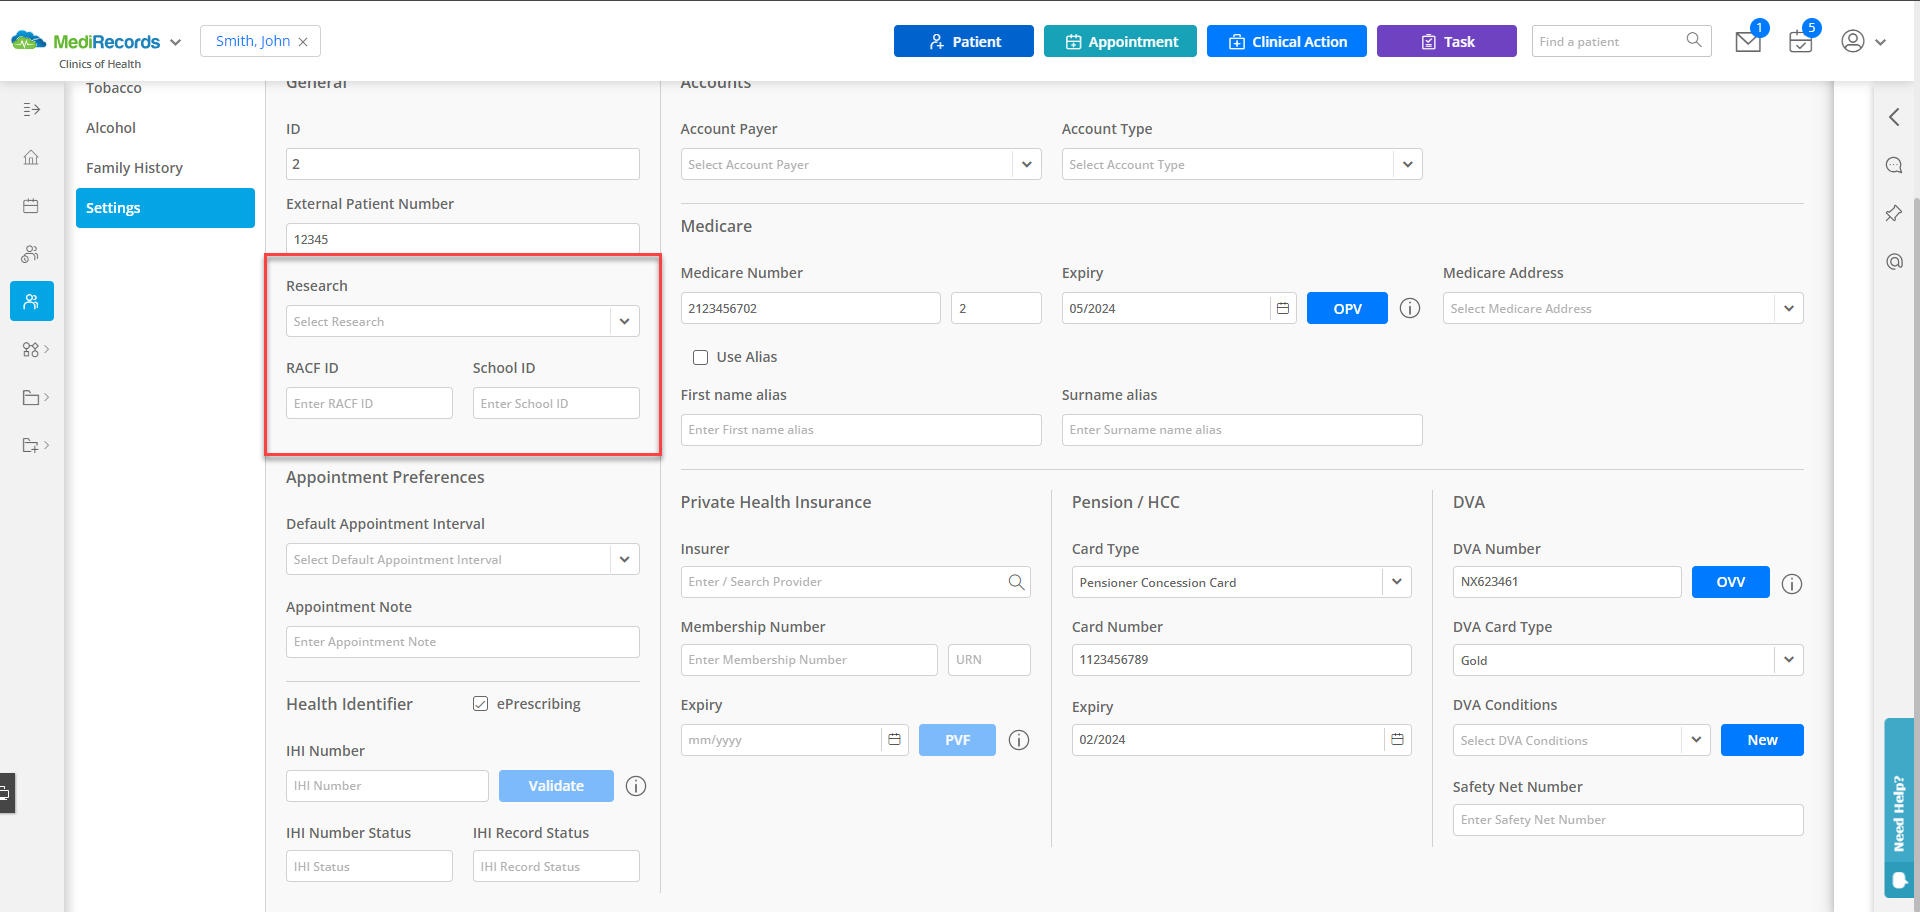Screen dimensions: 1920x912
Task: Click the @ mention icon in right panel
Action: (1894, 262)
